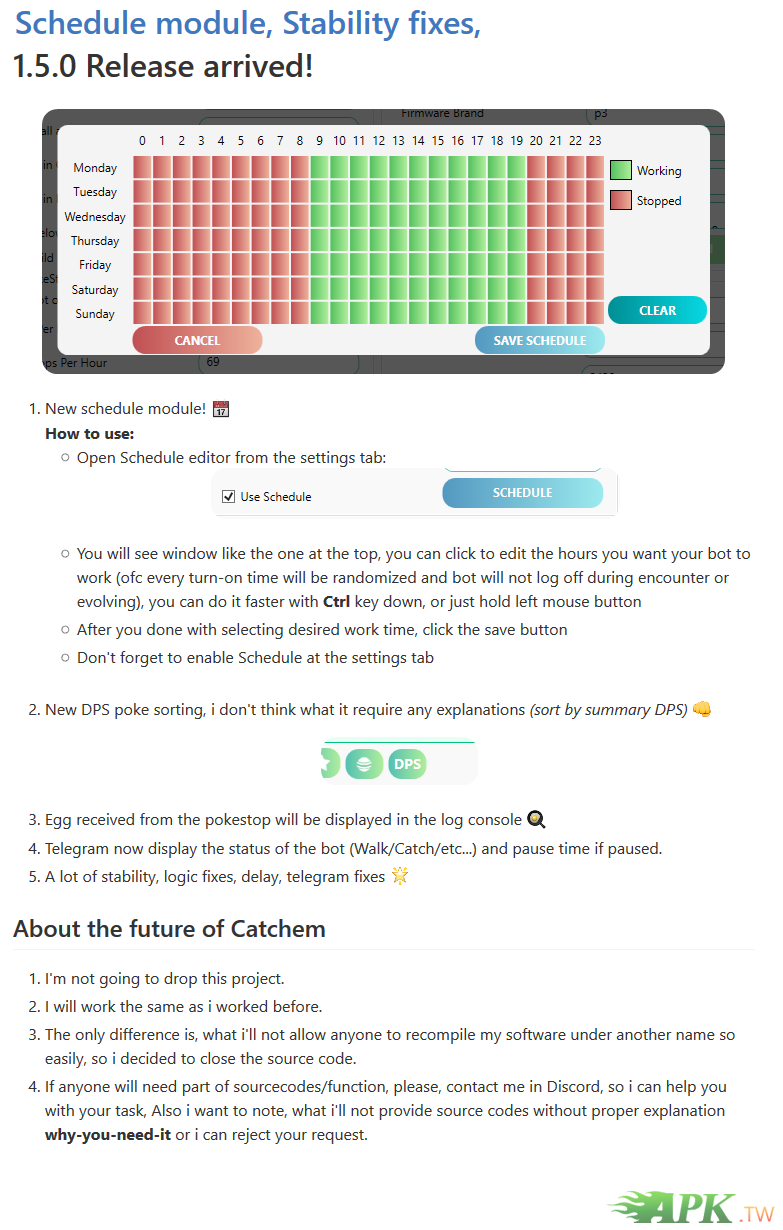Image resolution: width=783 pixels, height=1230 pixels.
Task: Click the sparkle emoji after 'telegram fixes'
Action: click(x=400, y=877)
